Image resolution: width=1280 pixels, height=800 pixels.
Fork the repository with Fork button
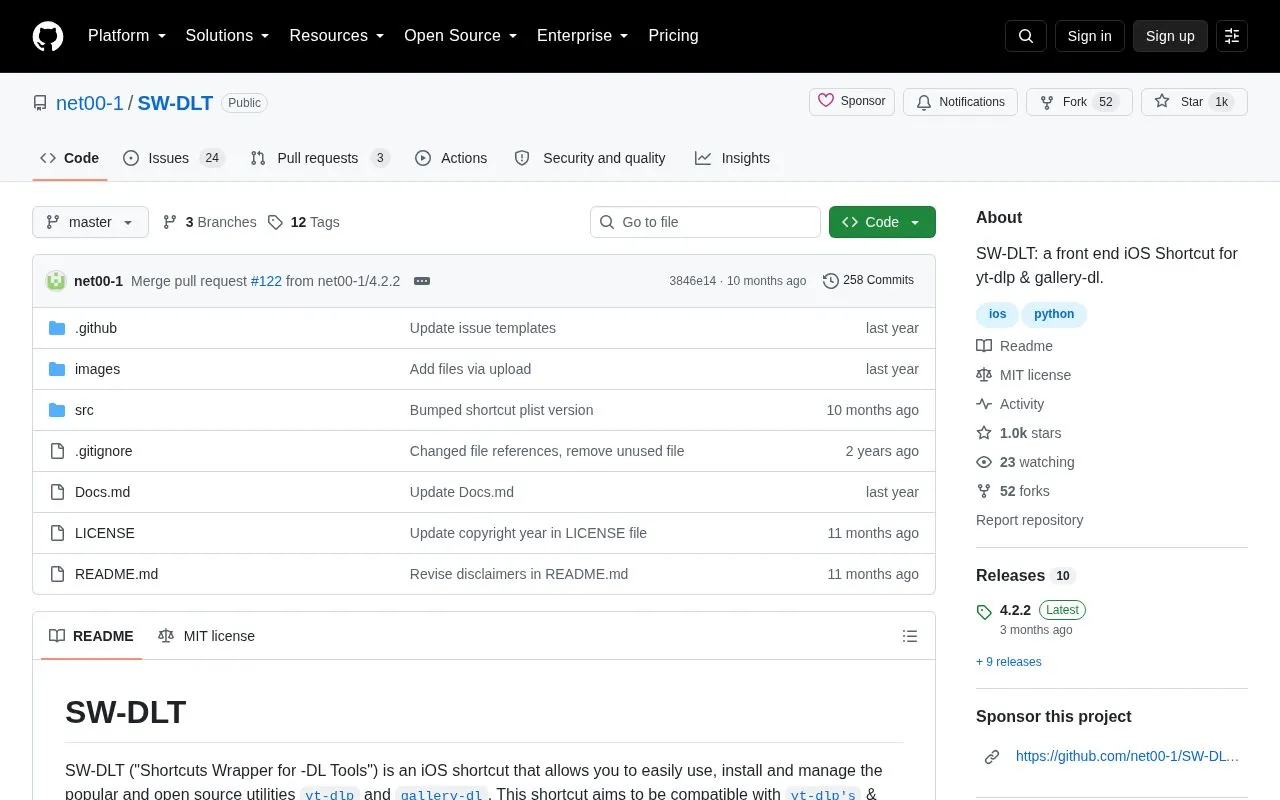(x=1079, y=102)
